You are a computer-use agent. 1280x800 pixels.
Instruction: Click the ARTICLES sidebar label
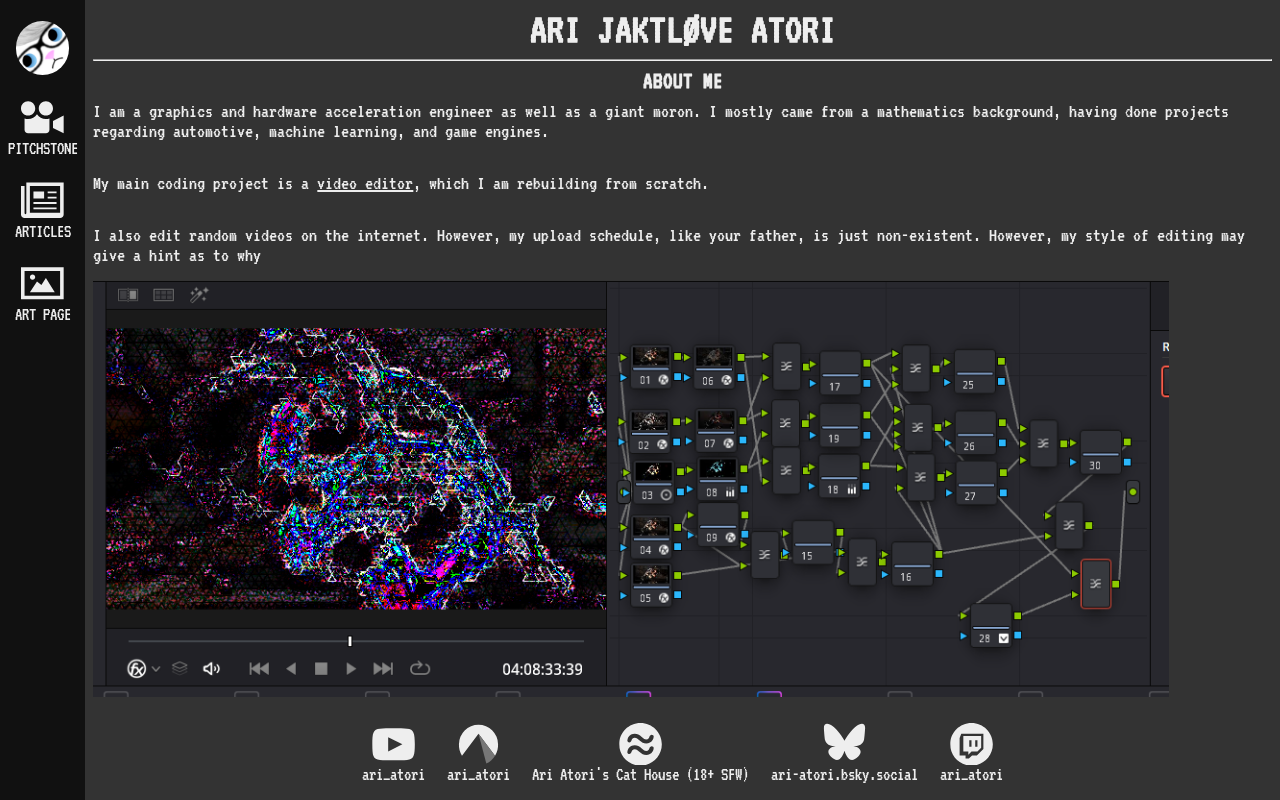[43, 232]
